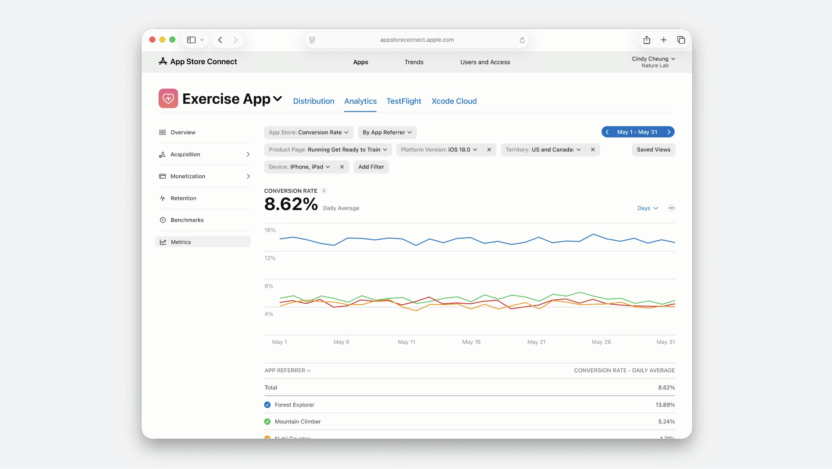Image resolution: width=832 pixels, height=469 pixels.
Task: Click the Add Filter button
Action: tap(371, 167)
